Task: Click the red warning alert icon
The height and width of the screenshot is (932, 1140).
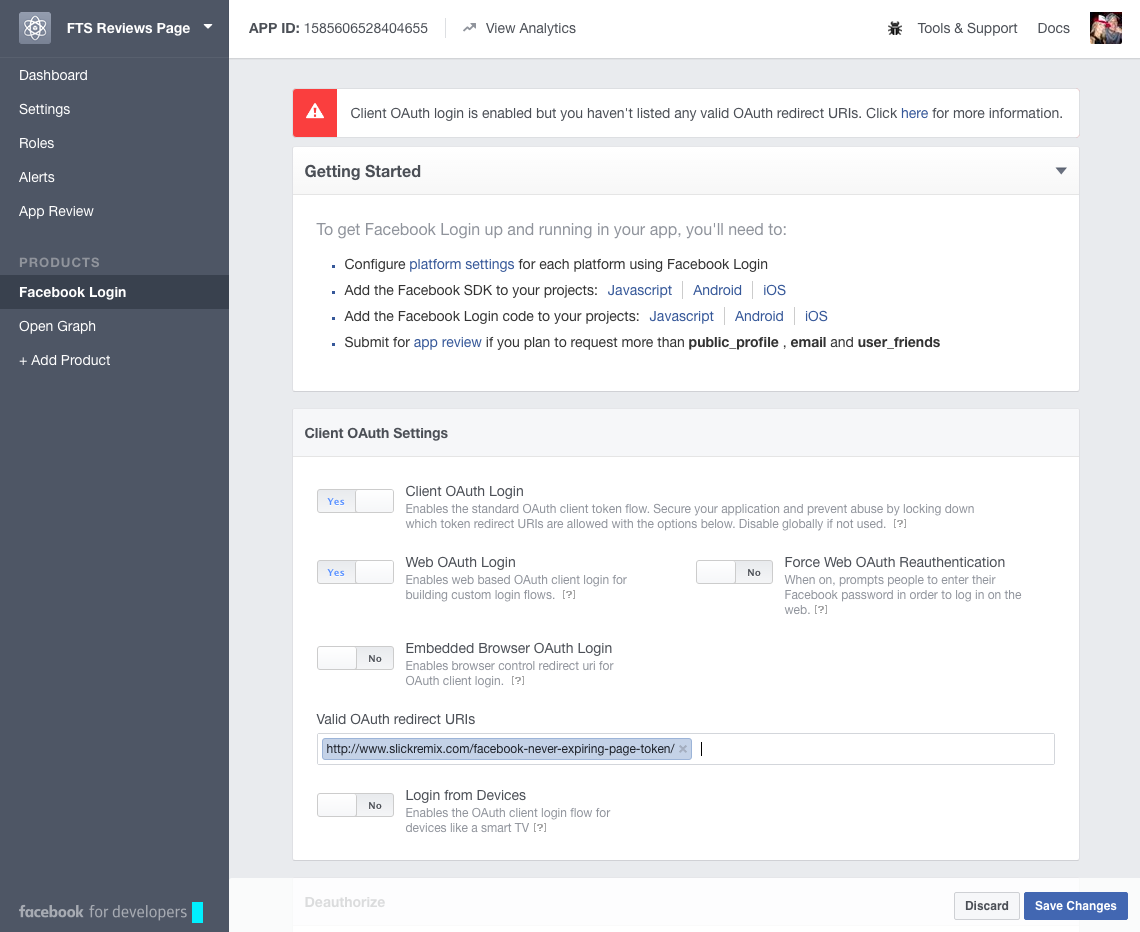Action: [x=315, y=113]
